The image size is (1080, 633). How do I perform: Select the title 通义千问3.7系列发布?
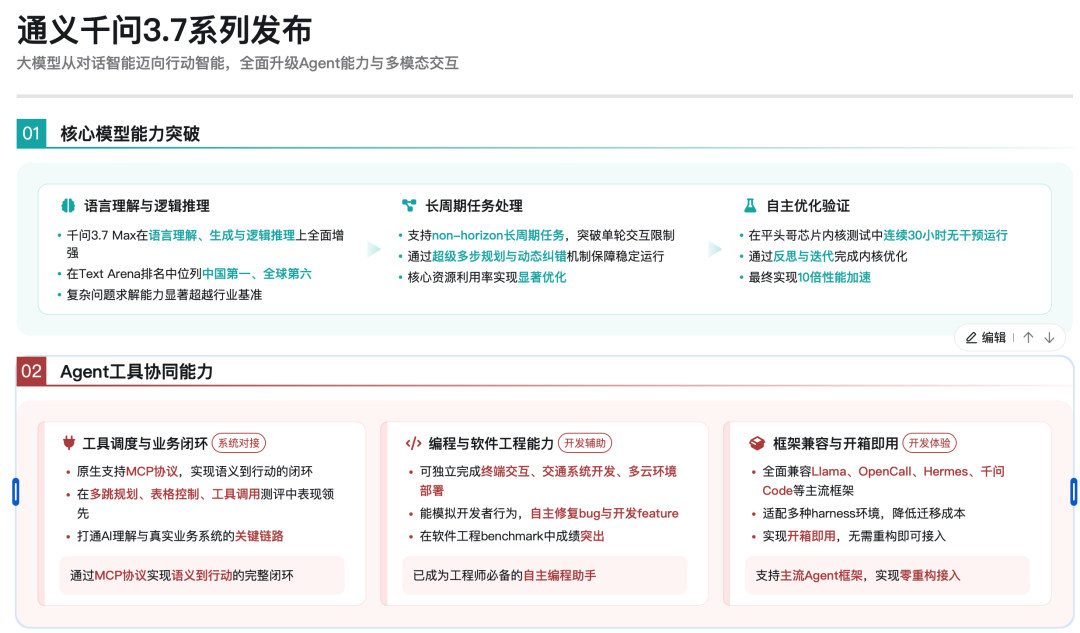point(165,30)
